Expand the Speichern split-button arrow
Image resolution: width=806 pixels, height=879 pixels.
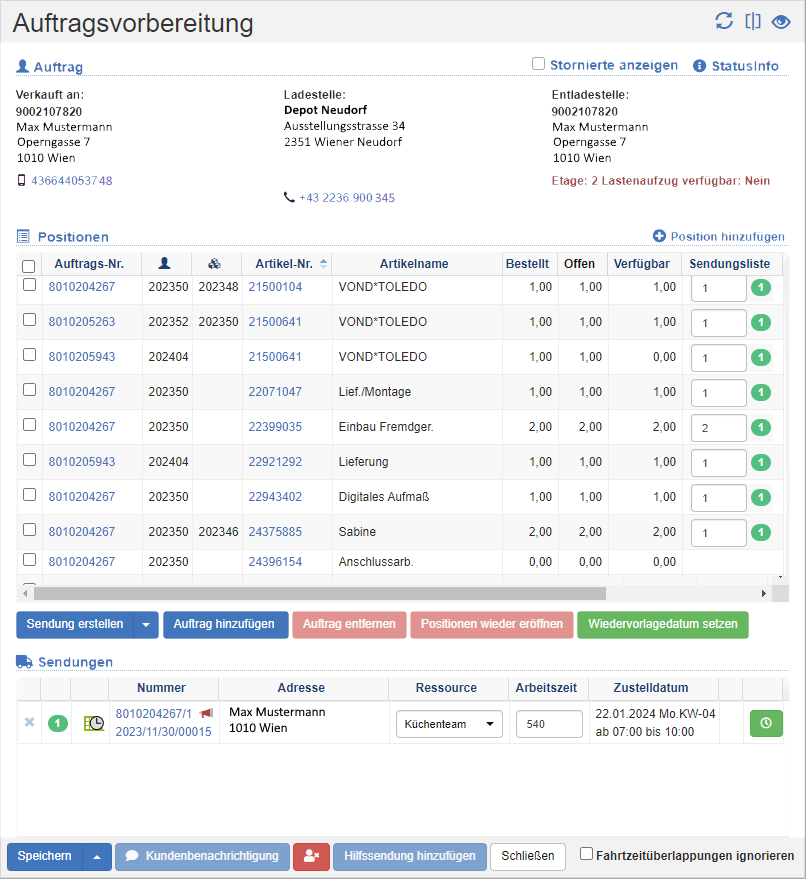tap(97, 857)
